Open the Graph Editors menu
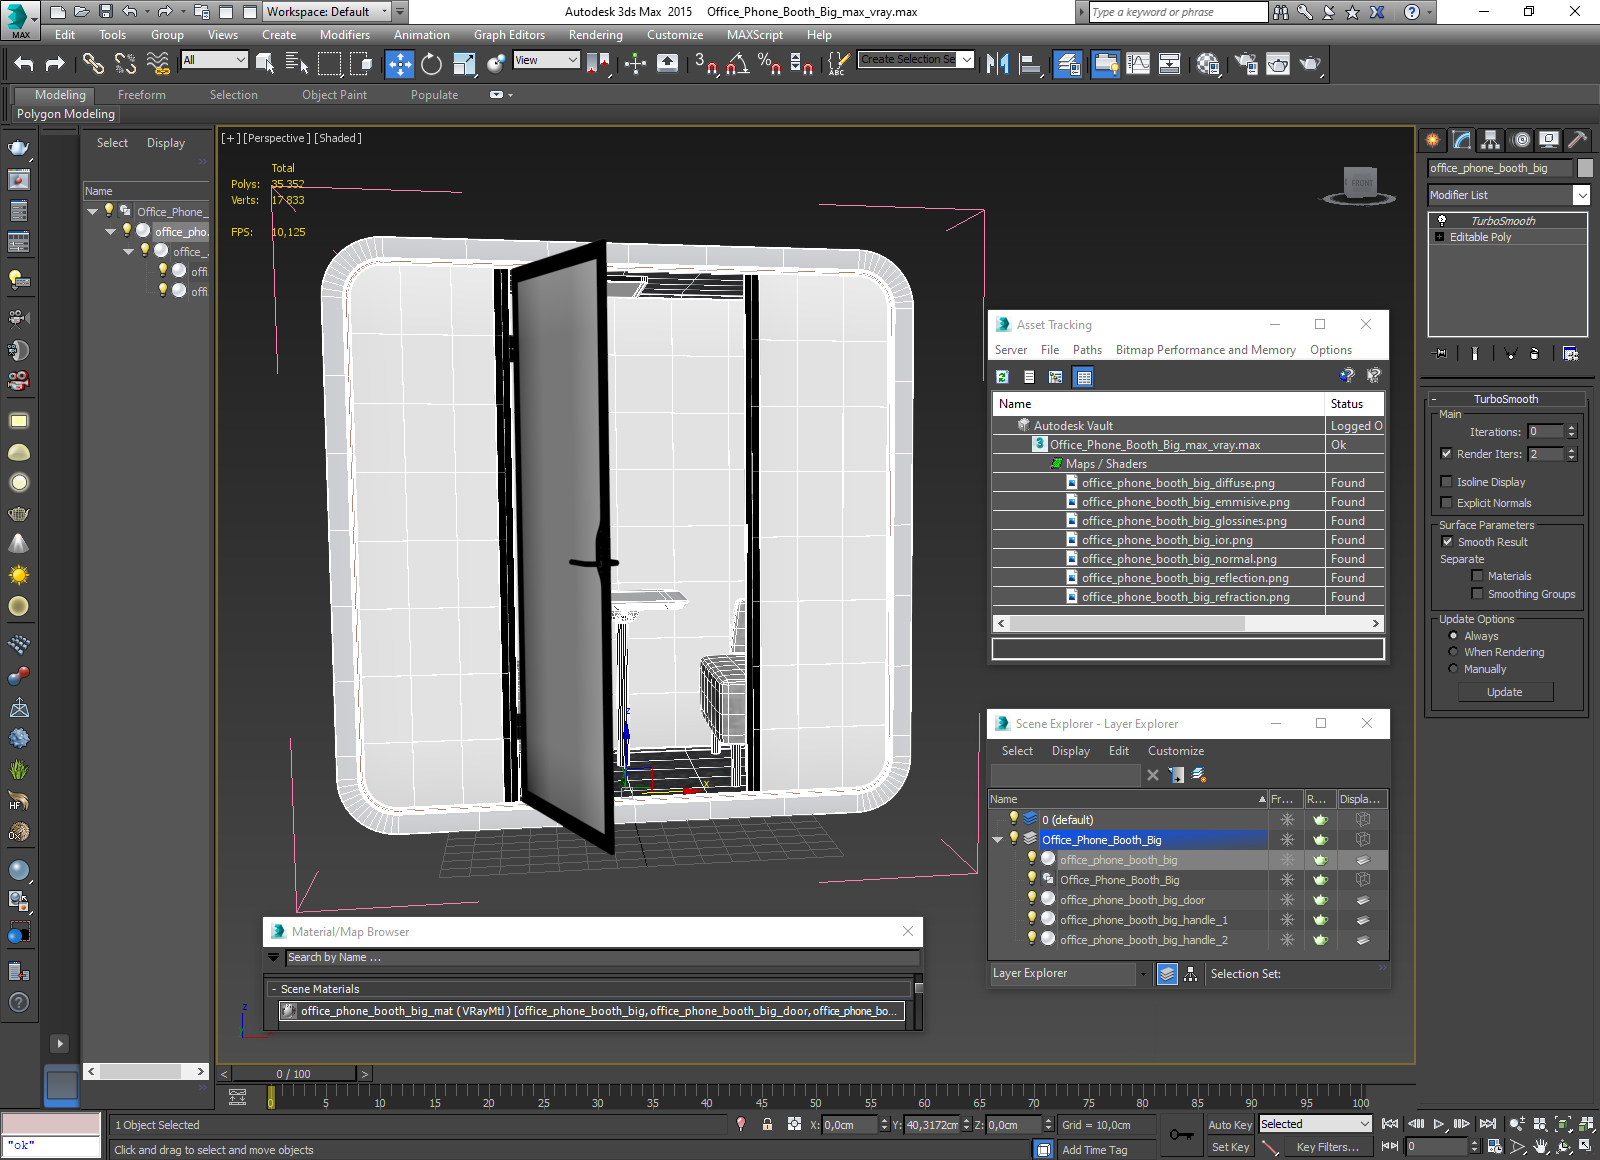This screenshot has width=1600, height=1160. click(509, 35)
